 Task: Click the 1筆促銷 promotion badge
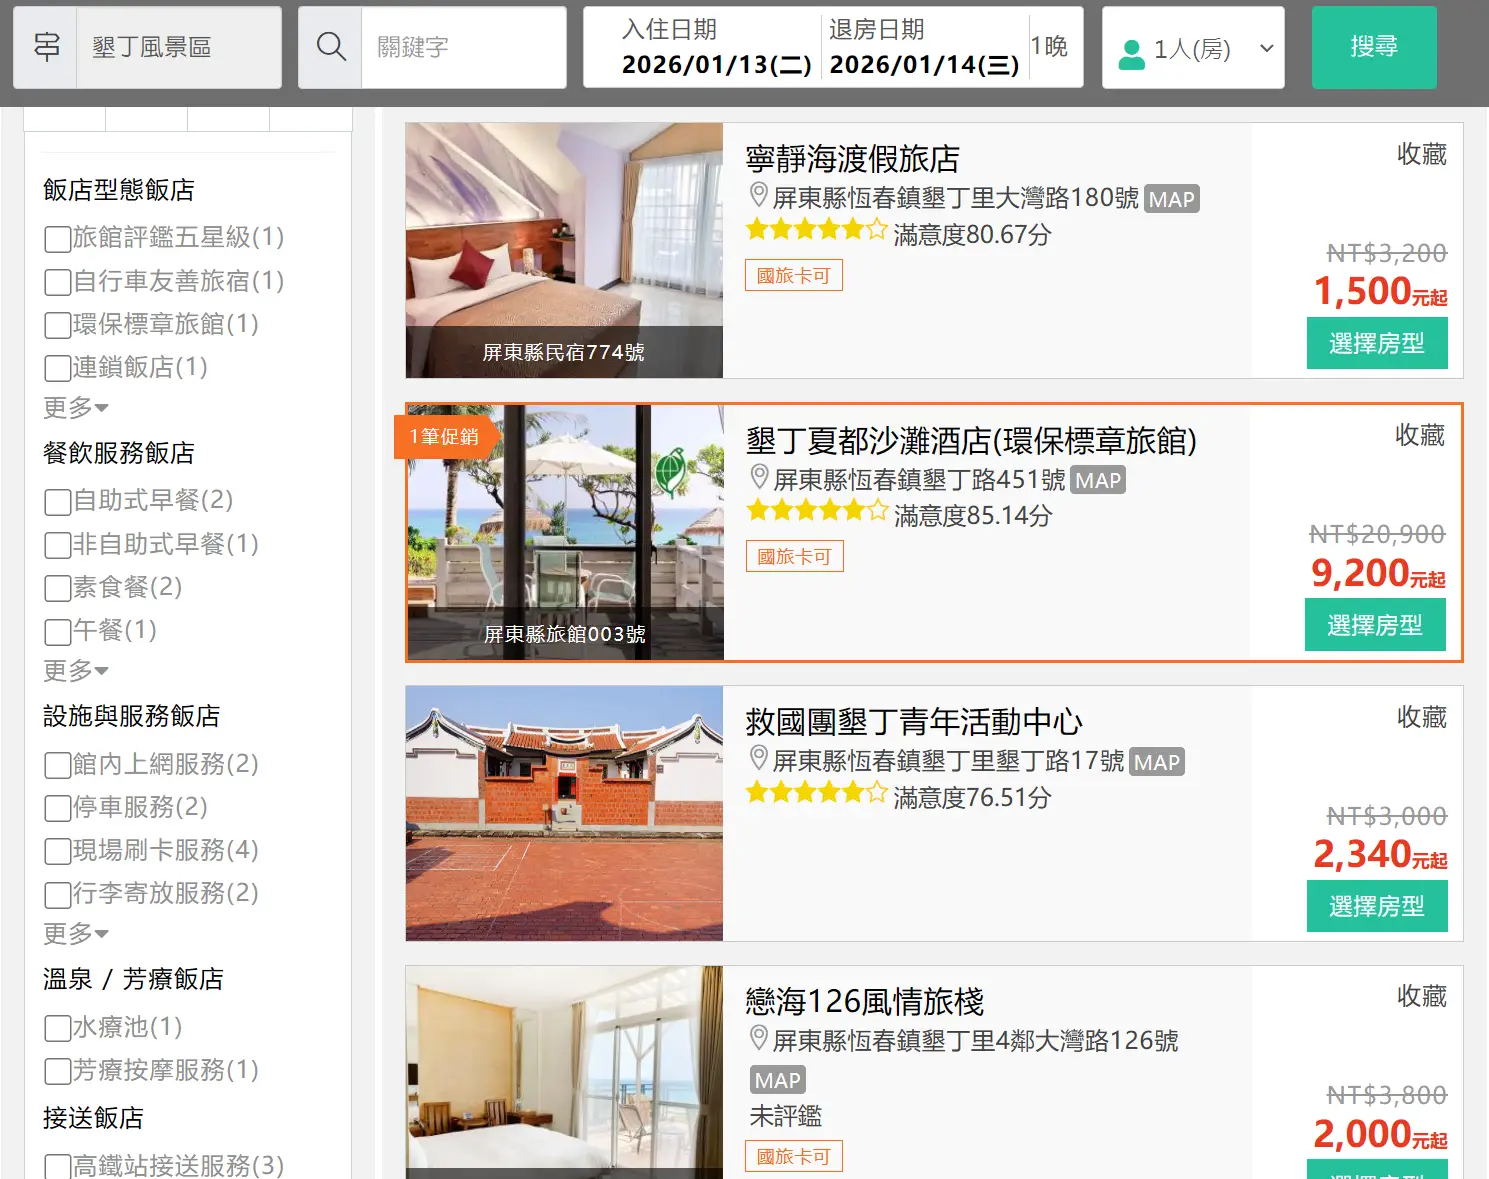[443, 437]
